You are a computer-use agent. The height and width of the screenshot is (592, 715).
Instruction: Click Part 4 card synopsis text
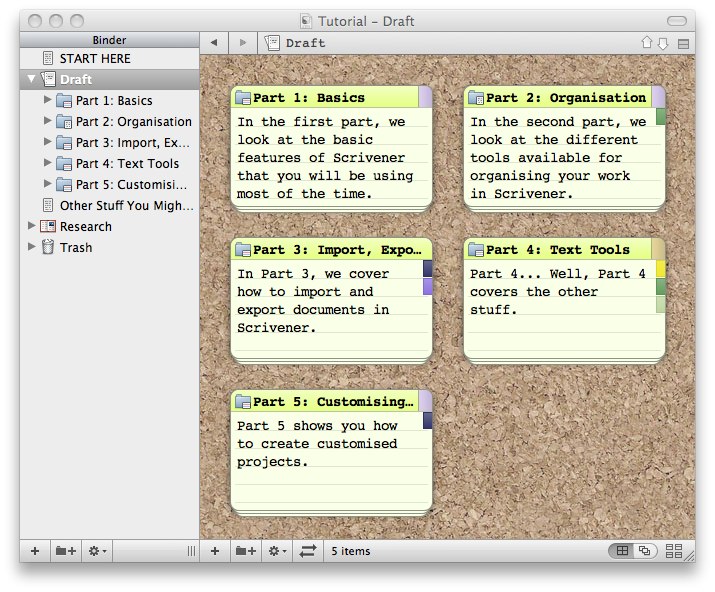click(557, 291)
